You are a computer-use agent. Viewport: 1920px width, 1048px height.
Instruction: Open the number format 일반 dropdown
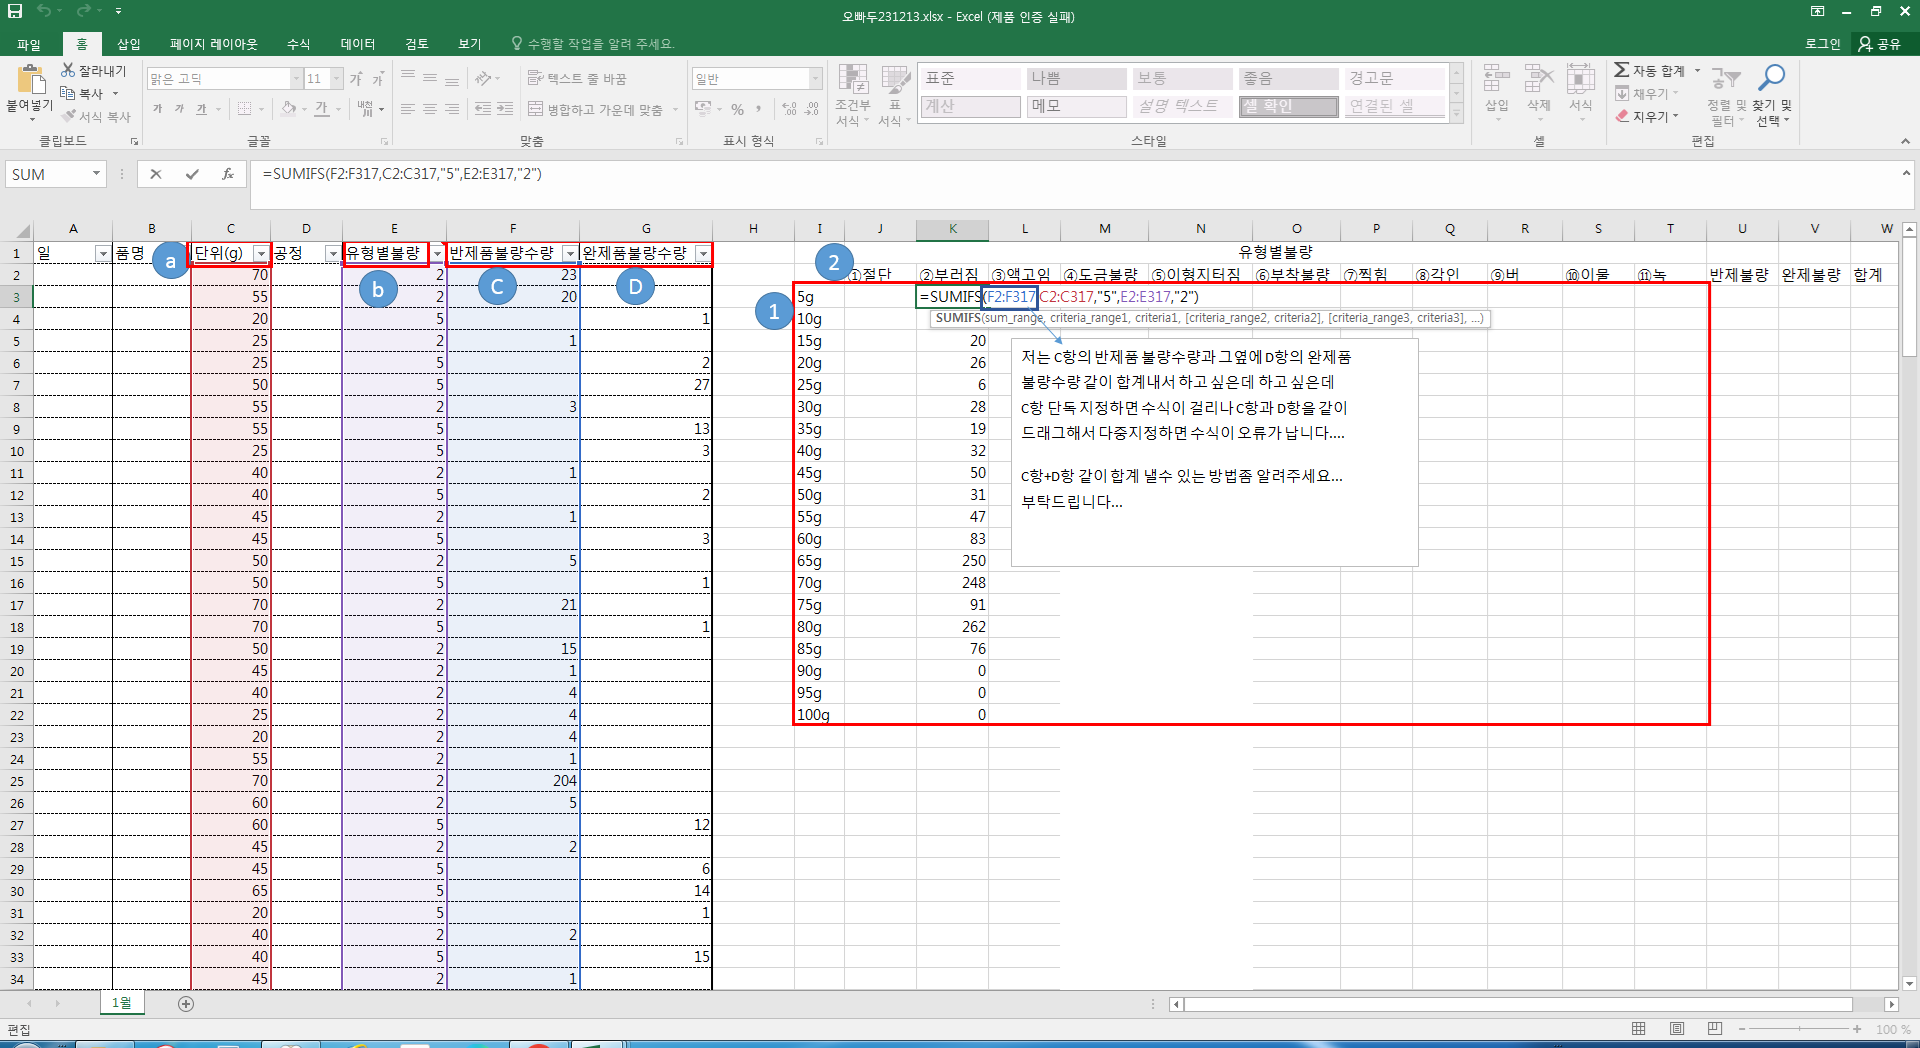[x=815, y=78]
